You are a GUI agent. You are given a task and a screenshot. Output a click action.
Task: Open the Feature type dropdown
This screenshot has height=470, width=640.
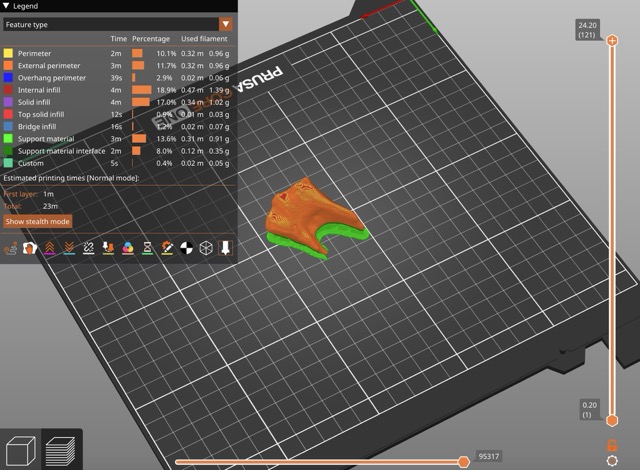(117, 23)
